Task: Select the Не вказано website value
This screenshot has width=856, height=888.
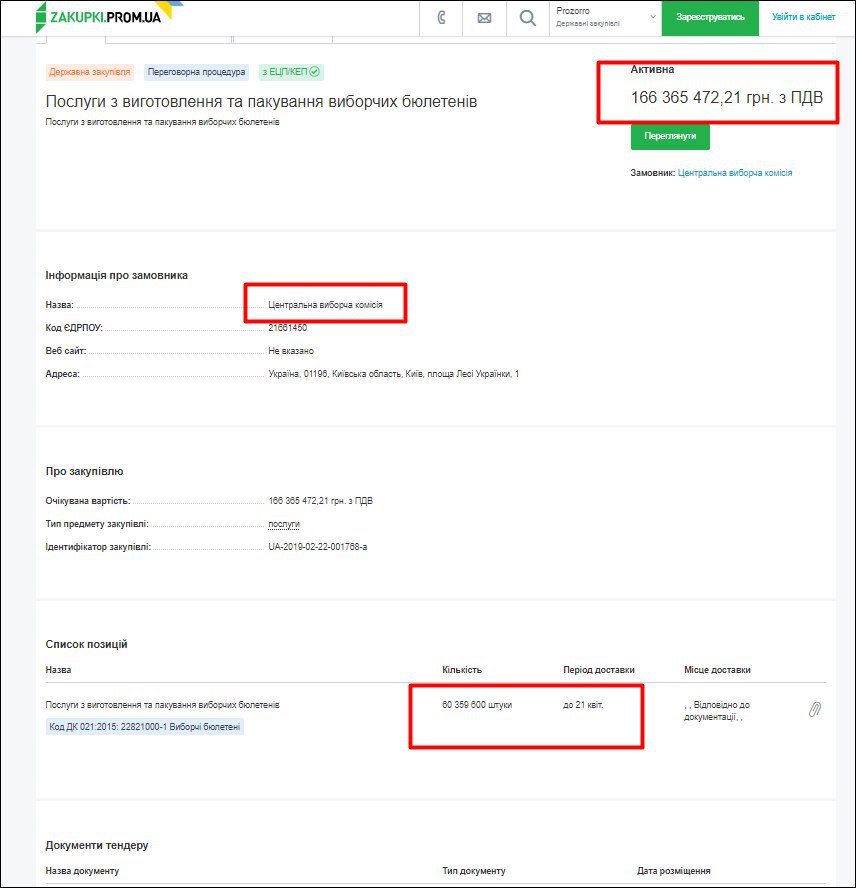Action: 291,351
